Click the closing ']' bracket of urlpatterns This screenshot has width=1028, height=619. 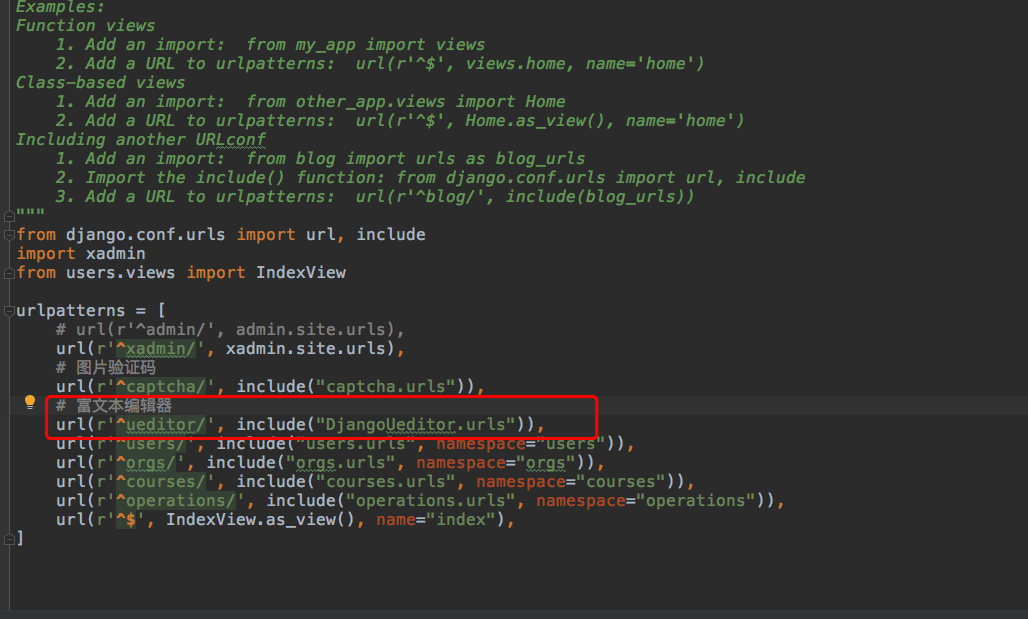(x=20, y=539)
